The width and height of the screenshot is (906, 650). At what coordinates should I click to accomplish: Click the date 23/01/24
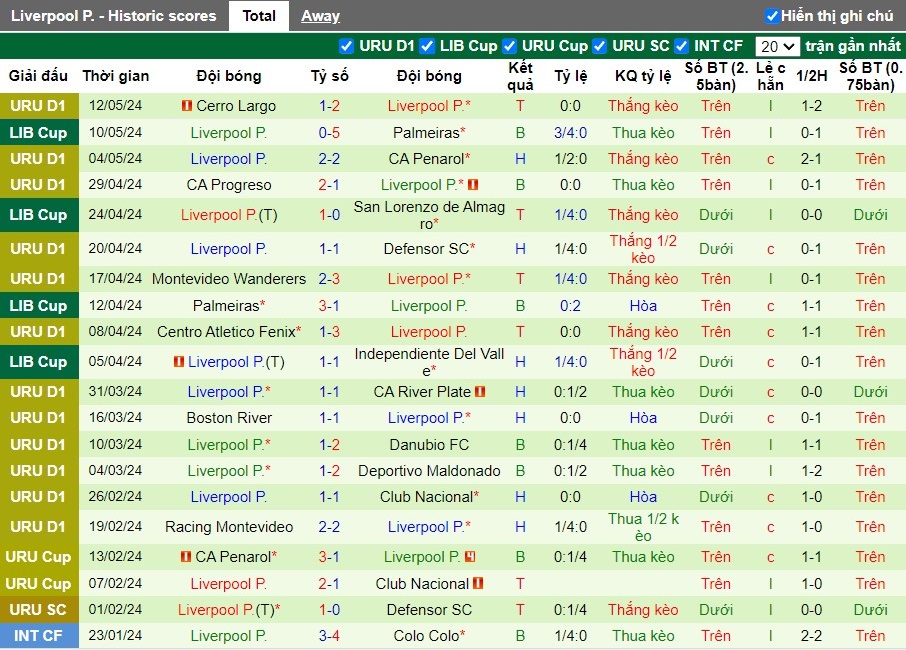click(116, 636)
